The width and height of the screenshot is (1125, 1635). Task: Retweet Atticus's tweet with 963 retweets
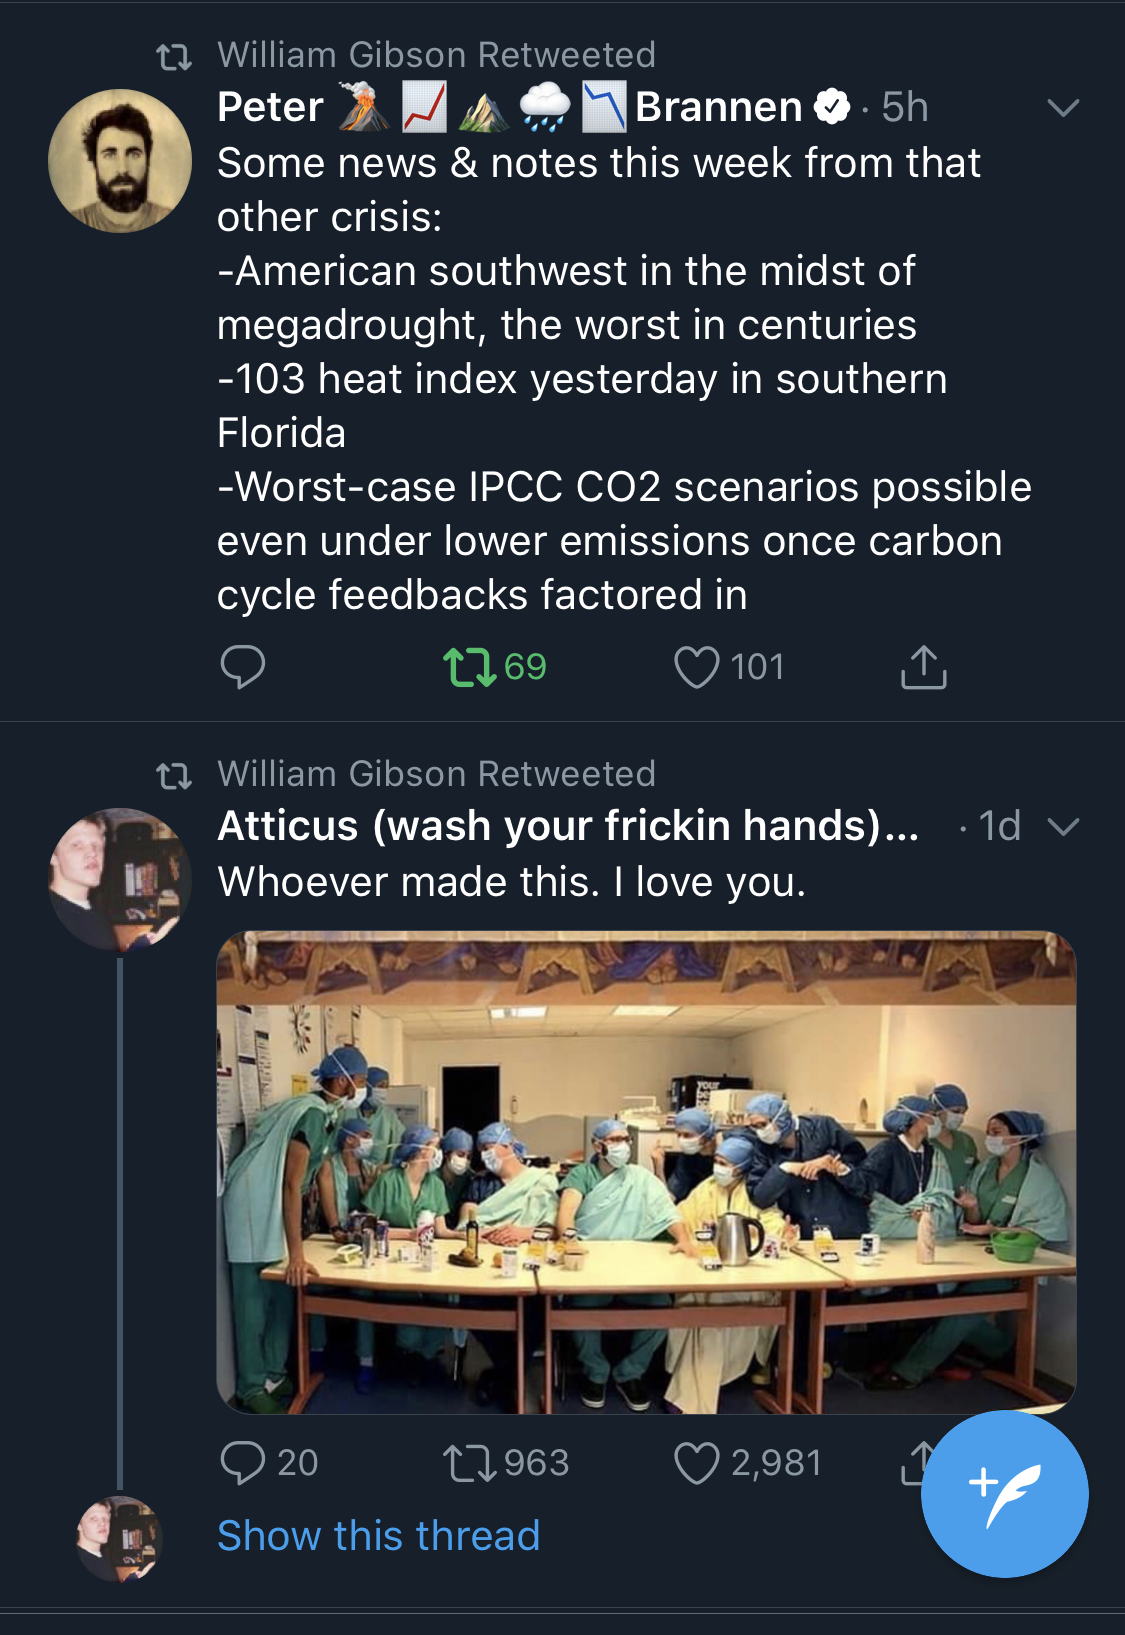pos(470,1462)
